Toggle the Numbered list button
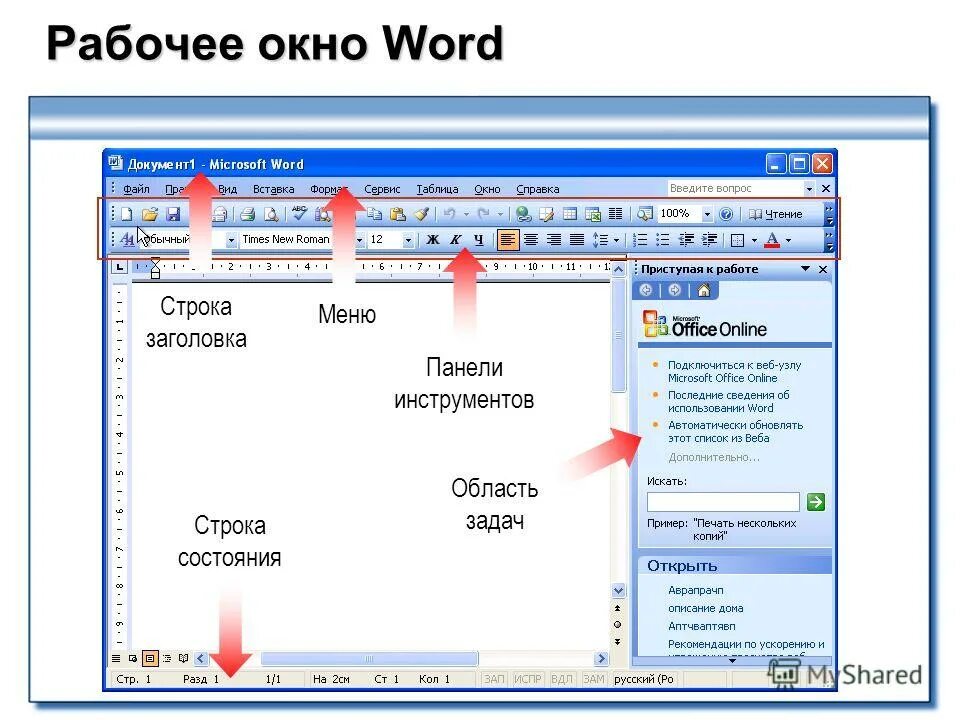The height and width of the screenshot is (720, 960). pos(640,239)
